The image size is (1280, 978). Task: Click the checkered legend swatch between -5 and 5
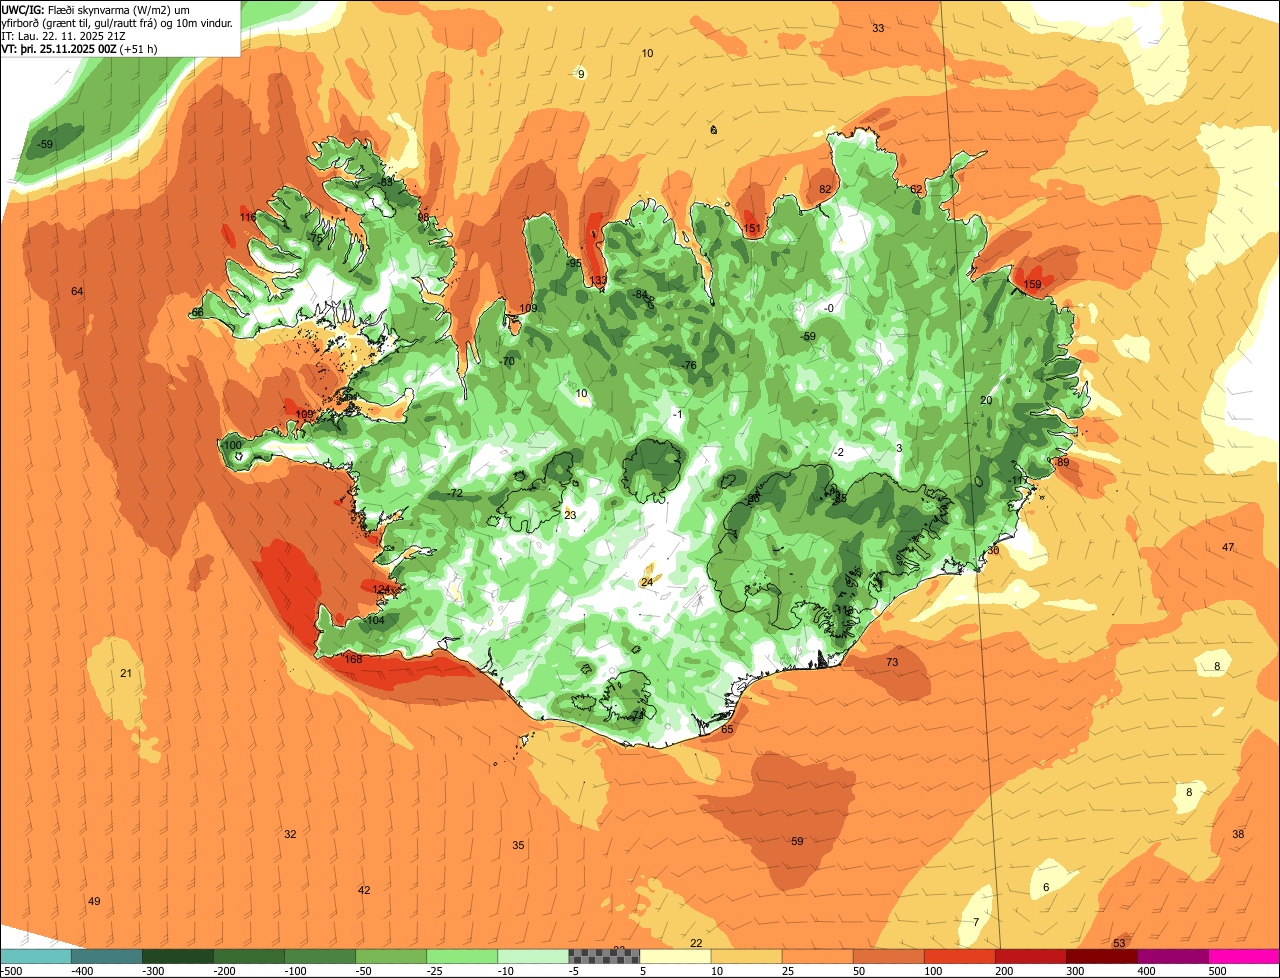[604, 956]
